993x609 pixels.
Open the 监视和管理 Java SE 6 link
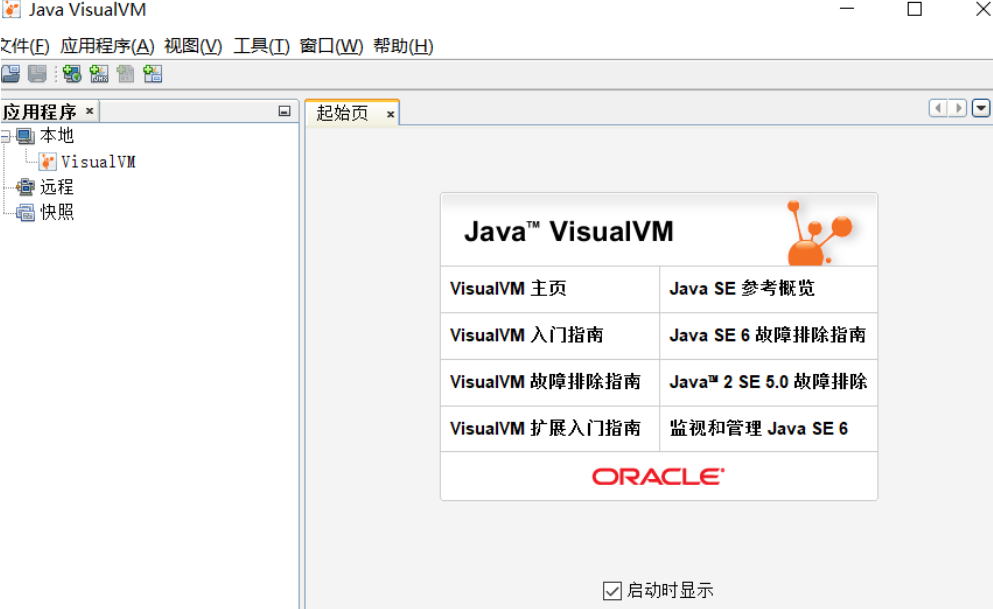click(759, 429)
